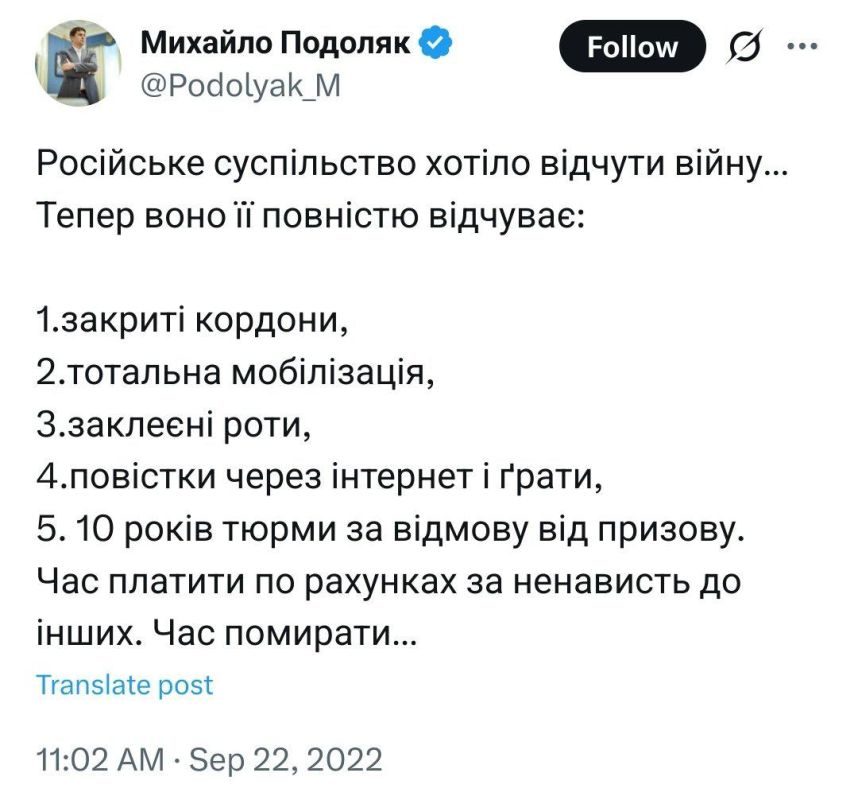This screenshot has height=800, width=858.
Task: Translate the Ukrainian text to English
Action: [x=124, y=685]
